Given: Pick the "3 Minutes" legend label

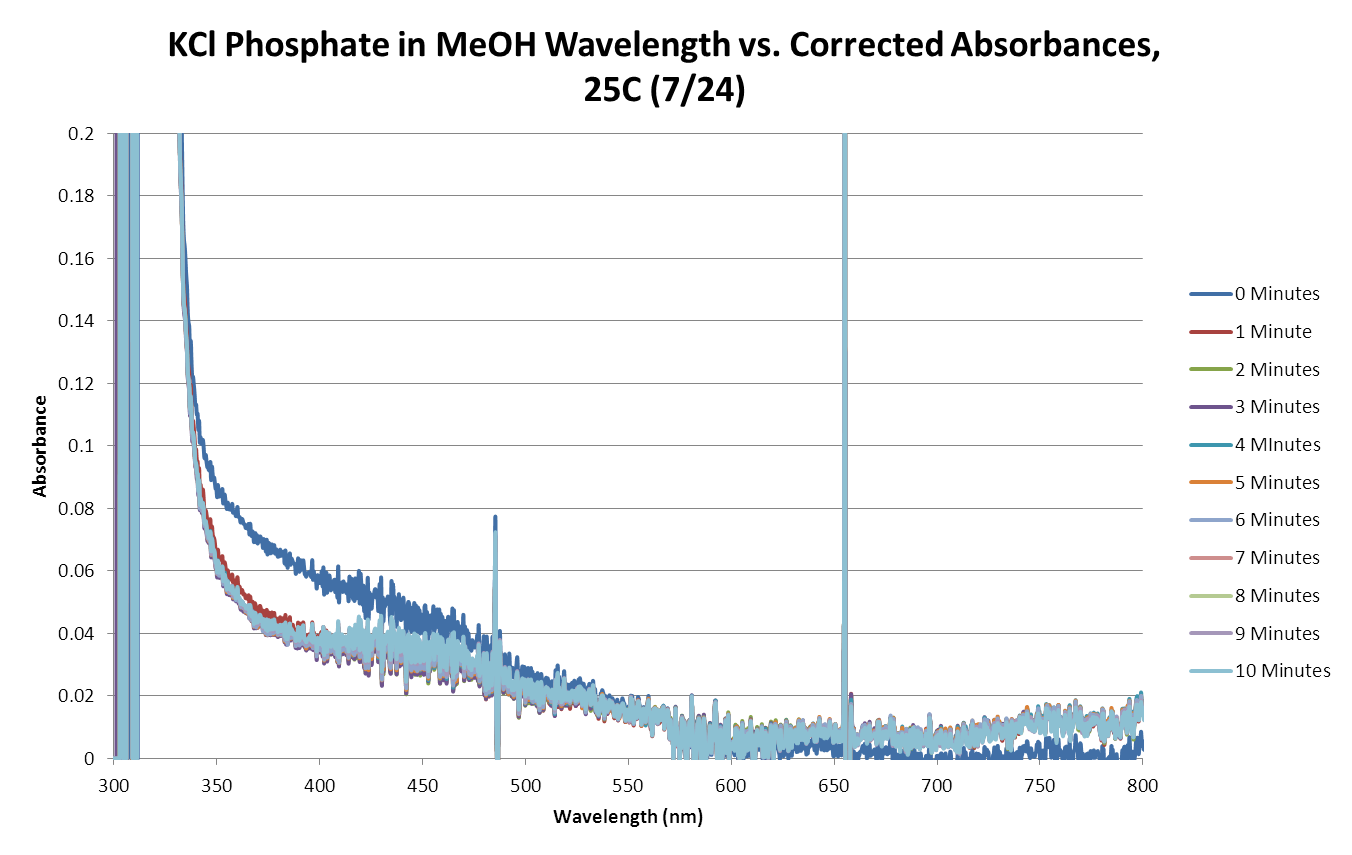Looking at the screenshot, I should [x=1277, y=407].
